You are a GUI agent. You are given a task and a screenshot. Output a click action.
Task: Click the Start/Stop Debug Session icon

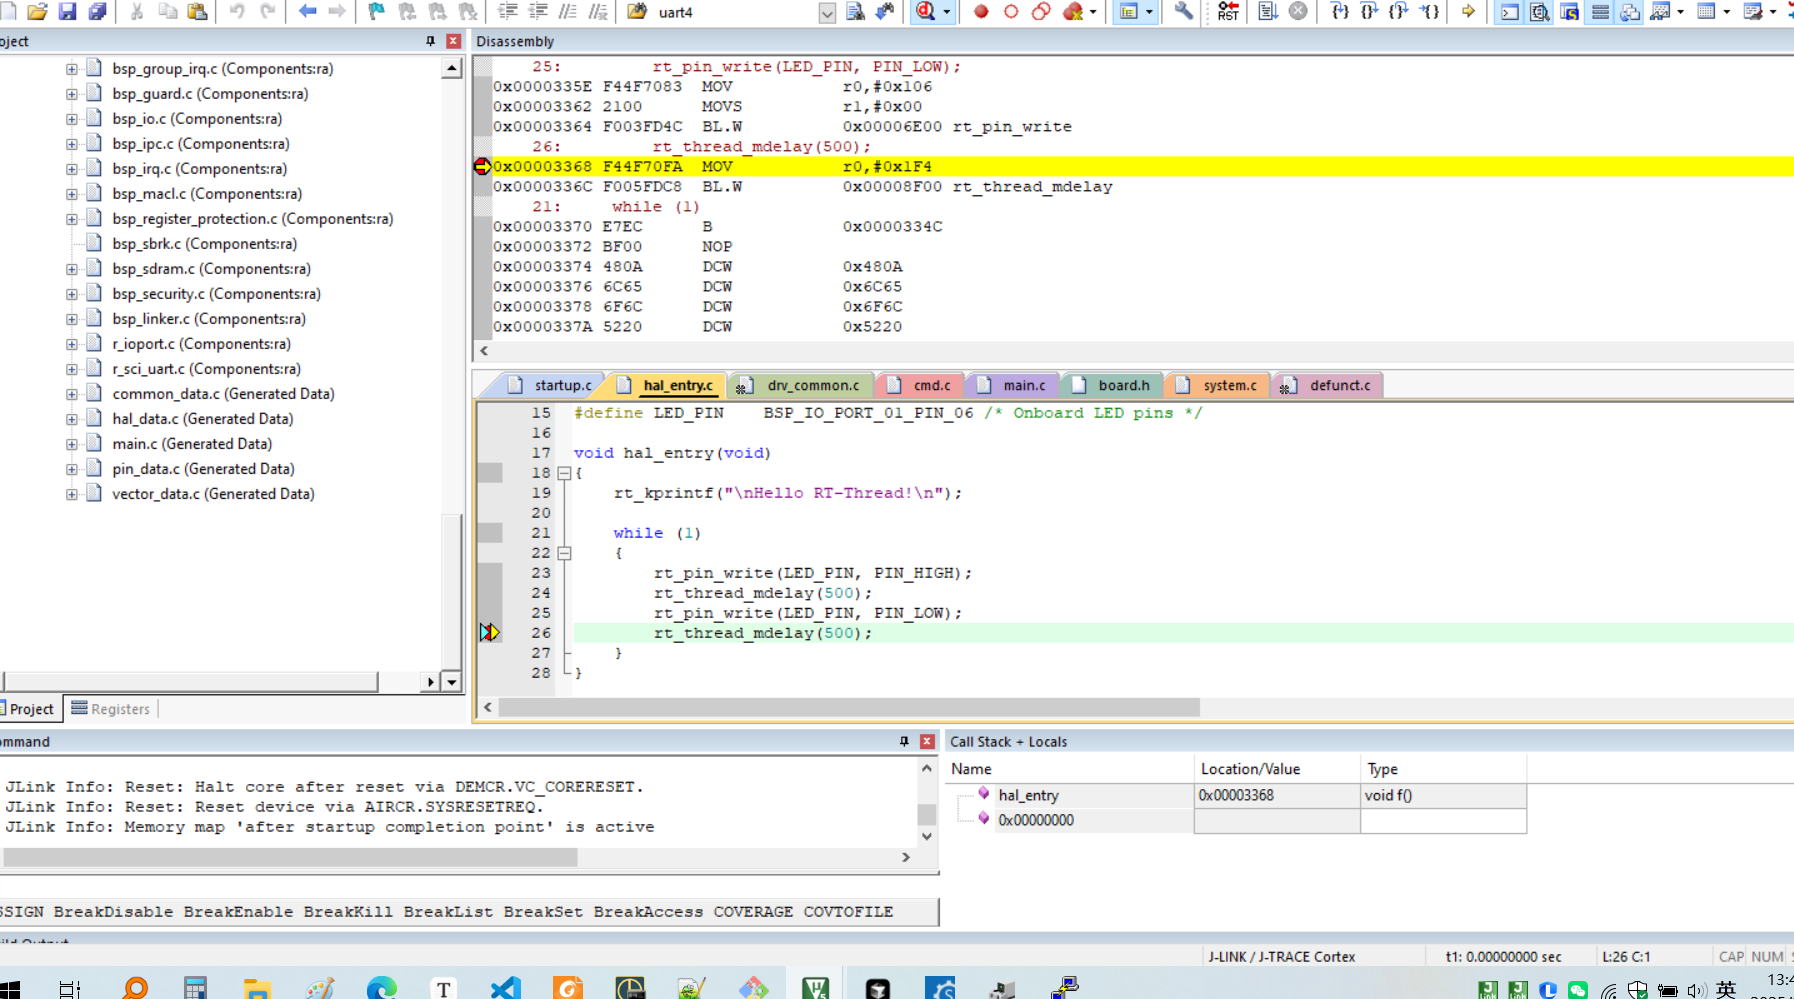pyautogui.click(x=926, y=12)
